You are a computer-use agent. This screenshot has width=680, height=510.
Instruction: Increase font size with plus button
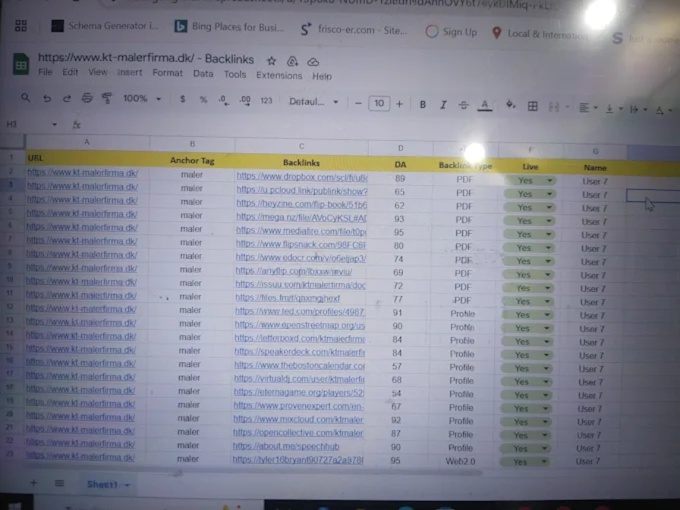point(400,104)
